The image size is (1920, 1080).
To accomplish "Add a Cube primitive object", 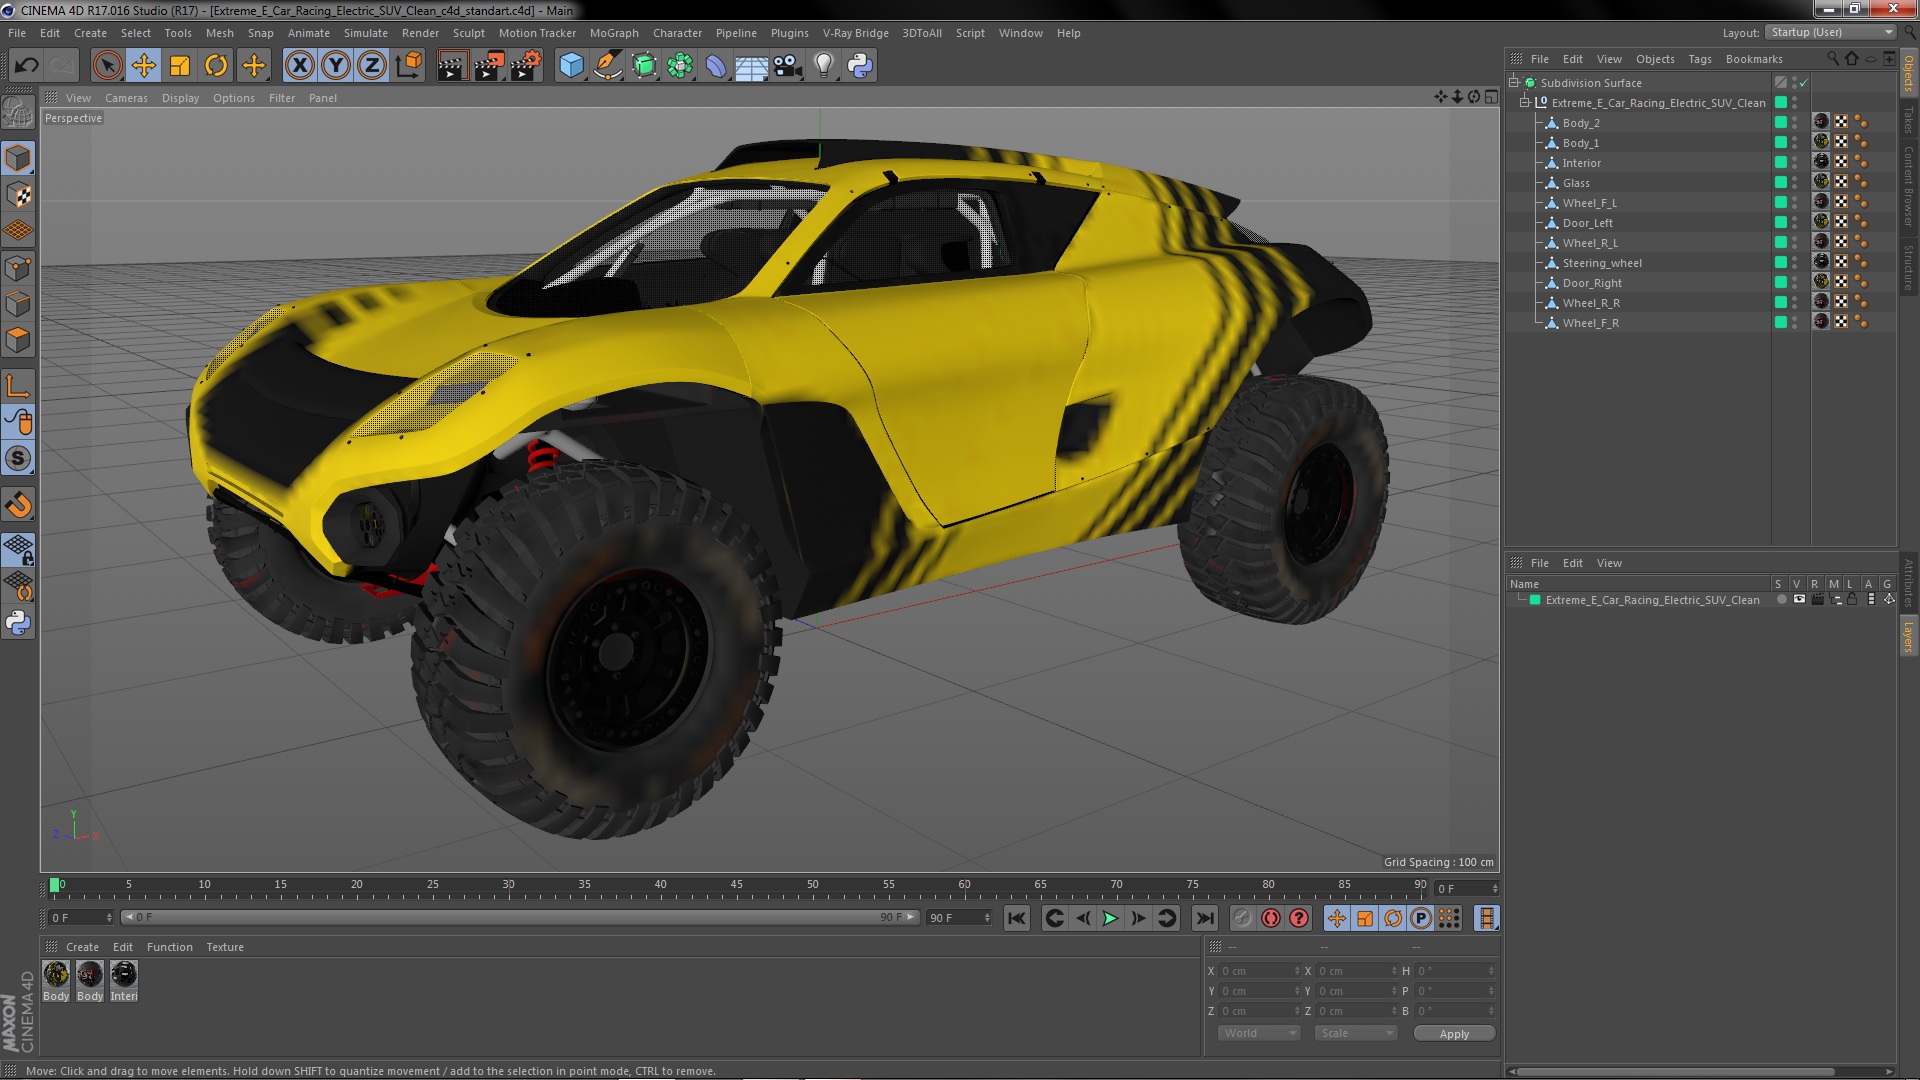I will 571,66.
